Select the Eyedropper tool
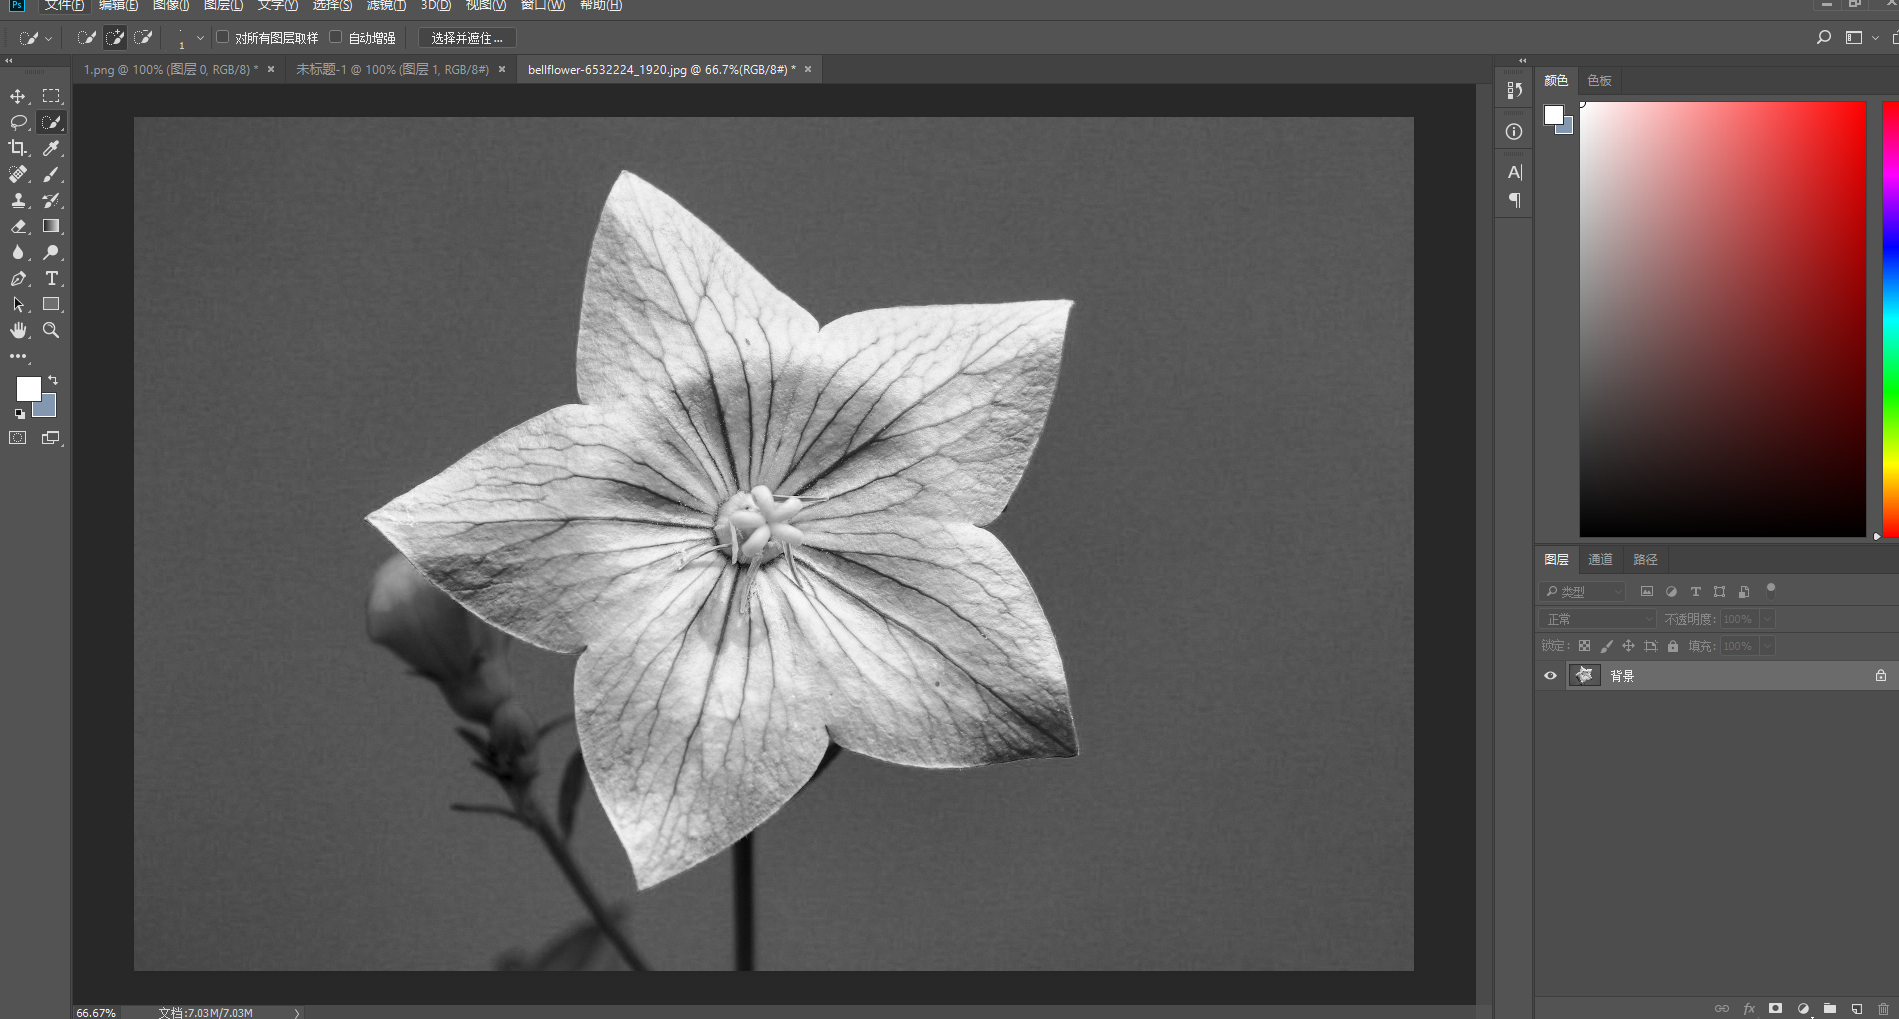The height and width of the screenshot is (1019, 1899). point(51,148)
